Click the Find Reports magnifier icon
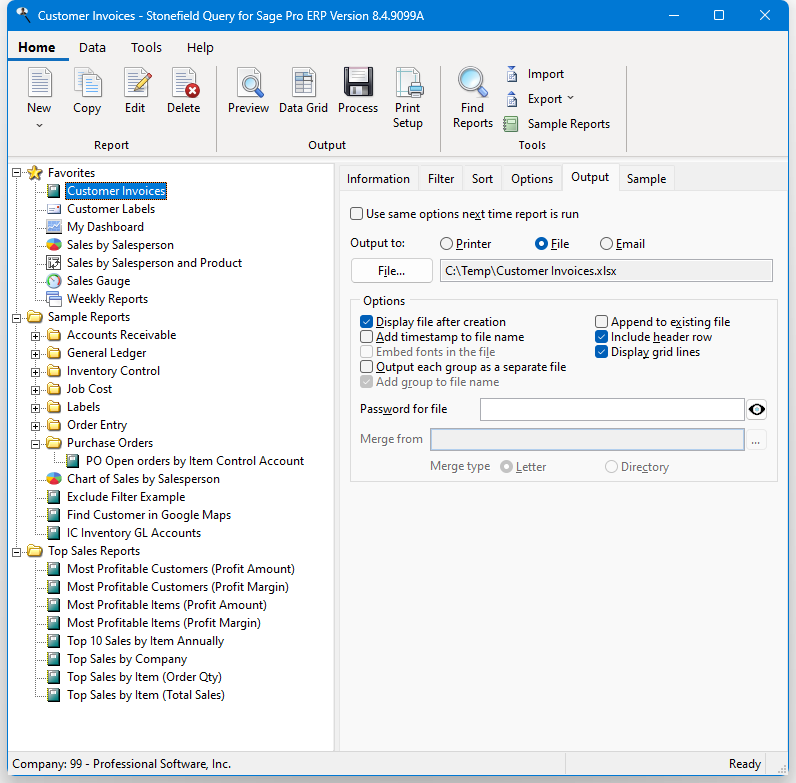The width and height of the screenshot is (796, 783). [473, 82]
